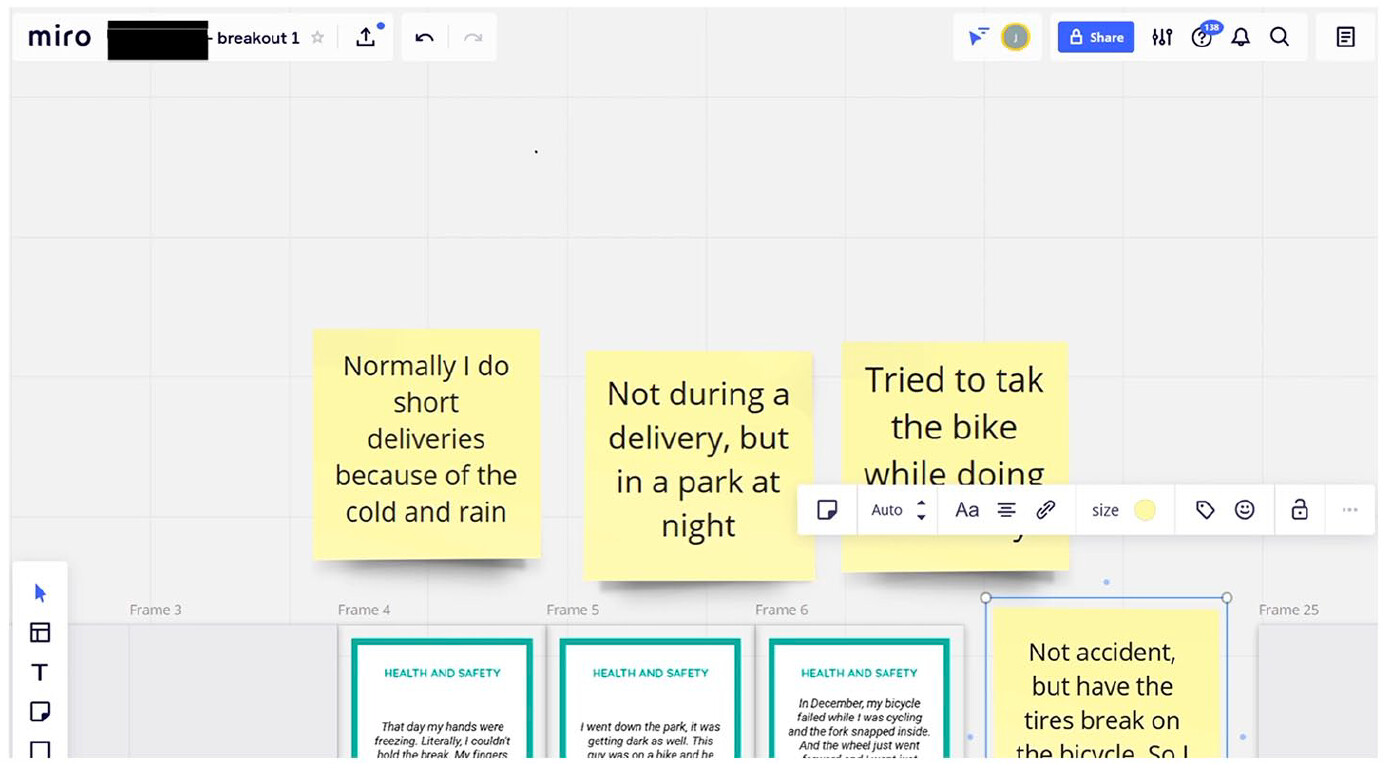The image size is (1388, 768).
Task: Lock the selected sticky note
Action: (1299, 510)
